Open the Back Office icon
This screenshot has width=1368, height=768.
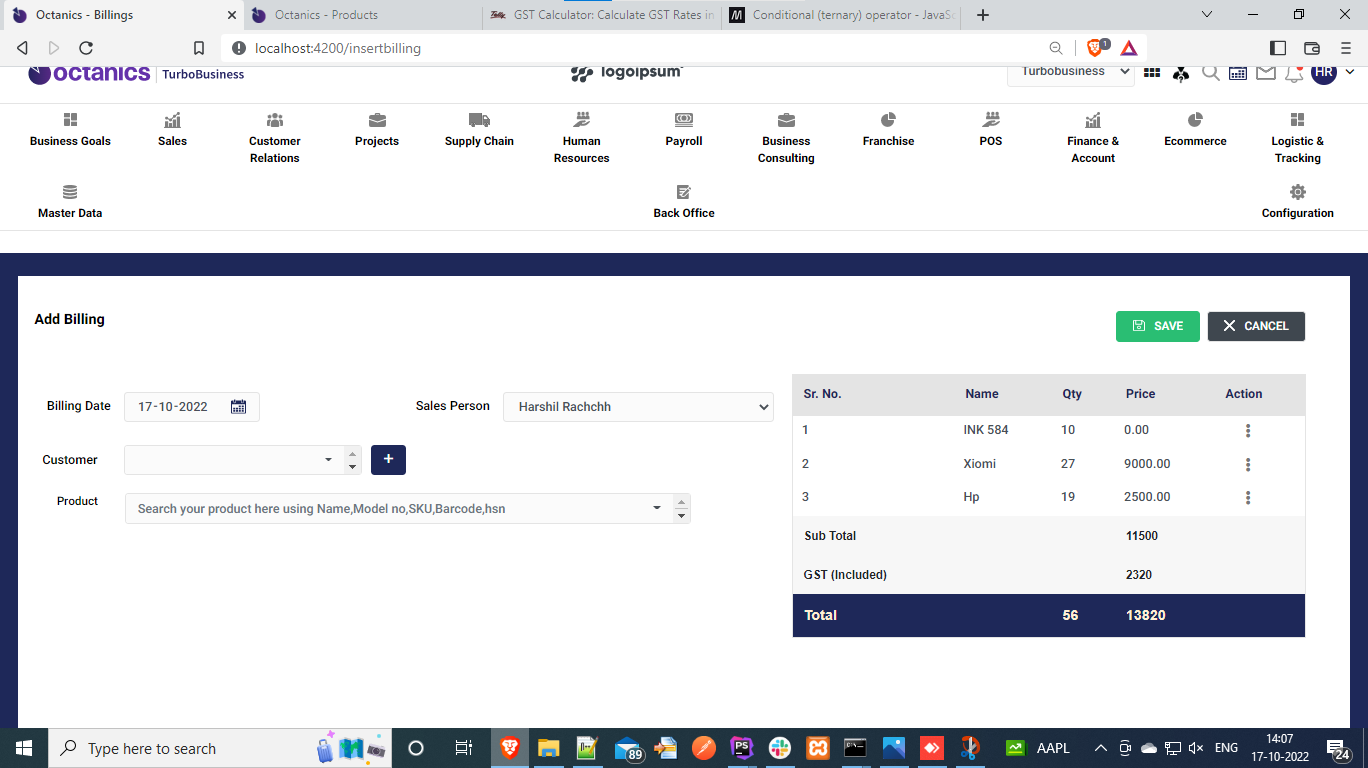(684, 192)
